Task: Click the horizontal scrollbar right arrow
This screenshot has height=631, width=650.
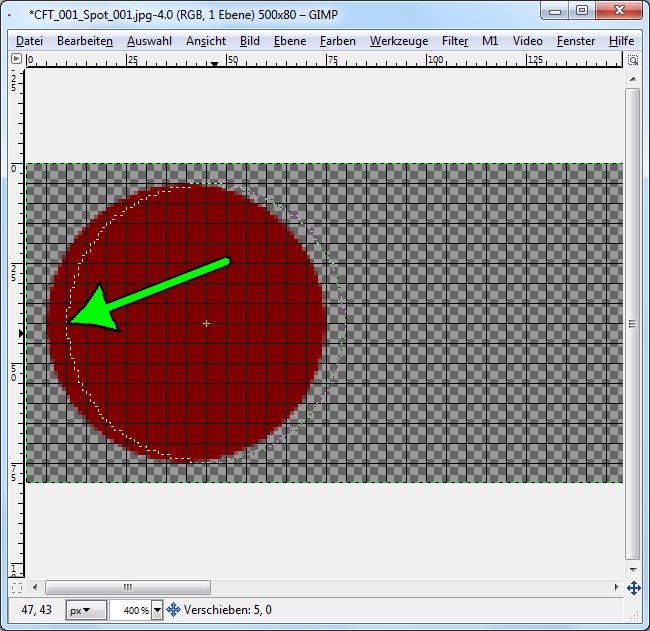Action: (616, 587)
